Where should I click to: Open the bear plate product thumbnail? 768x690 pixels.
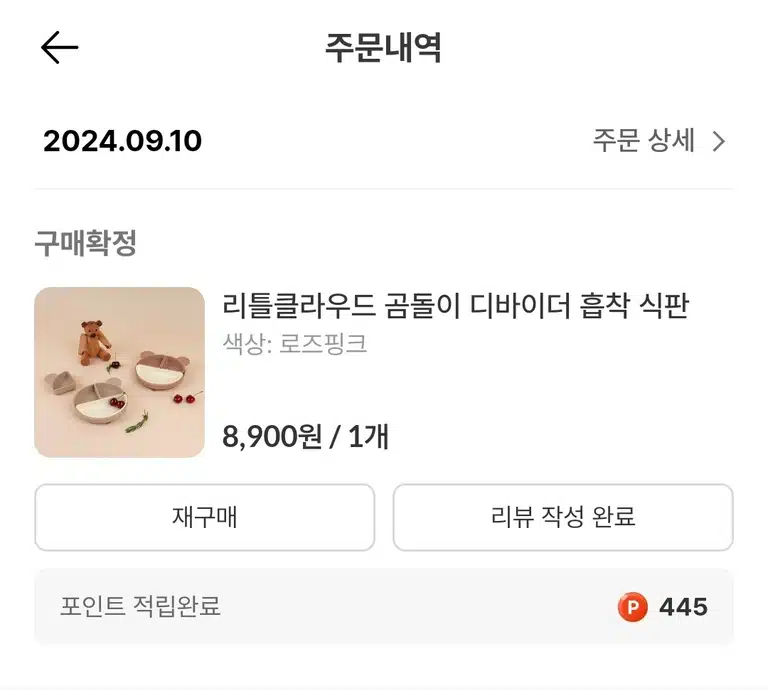[120, 372]
